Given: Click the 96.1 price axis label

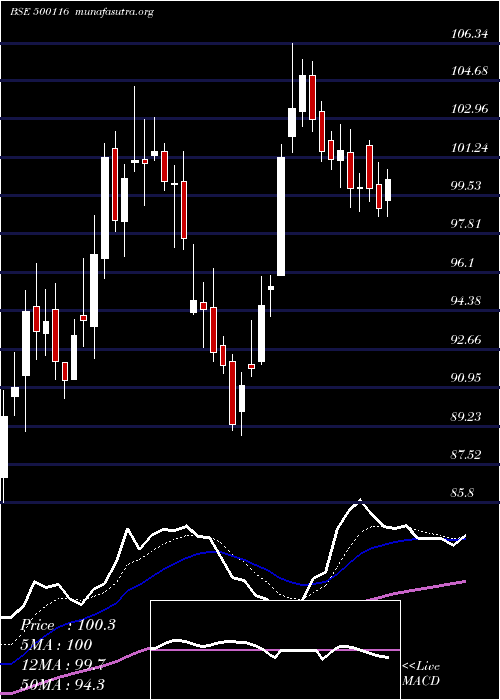Looking at the screenshot, I should coord(463,262).
